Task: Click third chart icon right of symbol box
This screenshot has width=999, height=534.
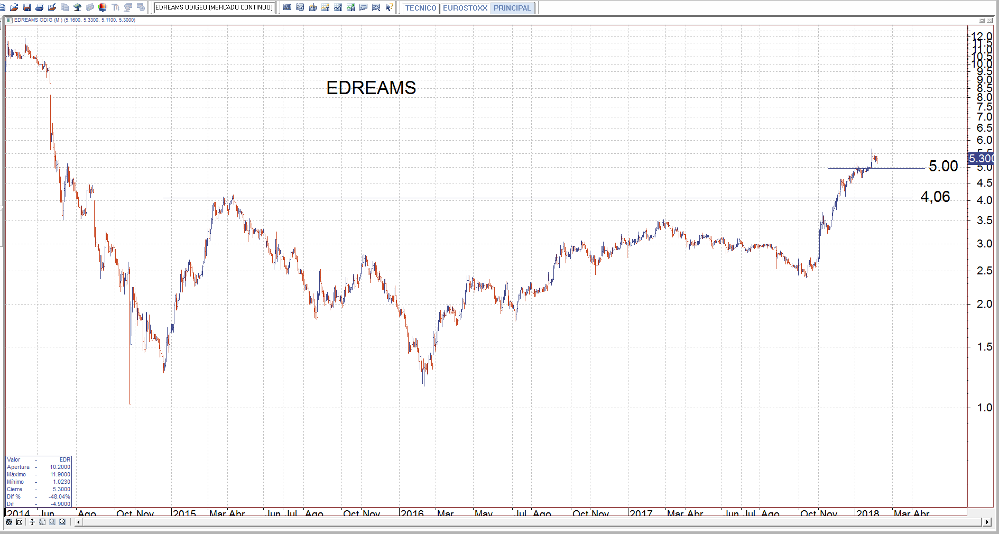Action: coord(312,8)
